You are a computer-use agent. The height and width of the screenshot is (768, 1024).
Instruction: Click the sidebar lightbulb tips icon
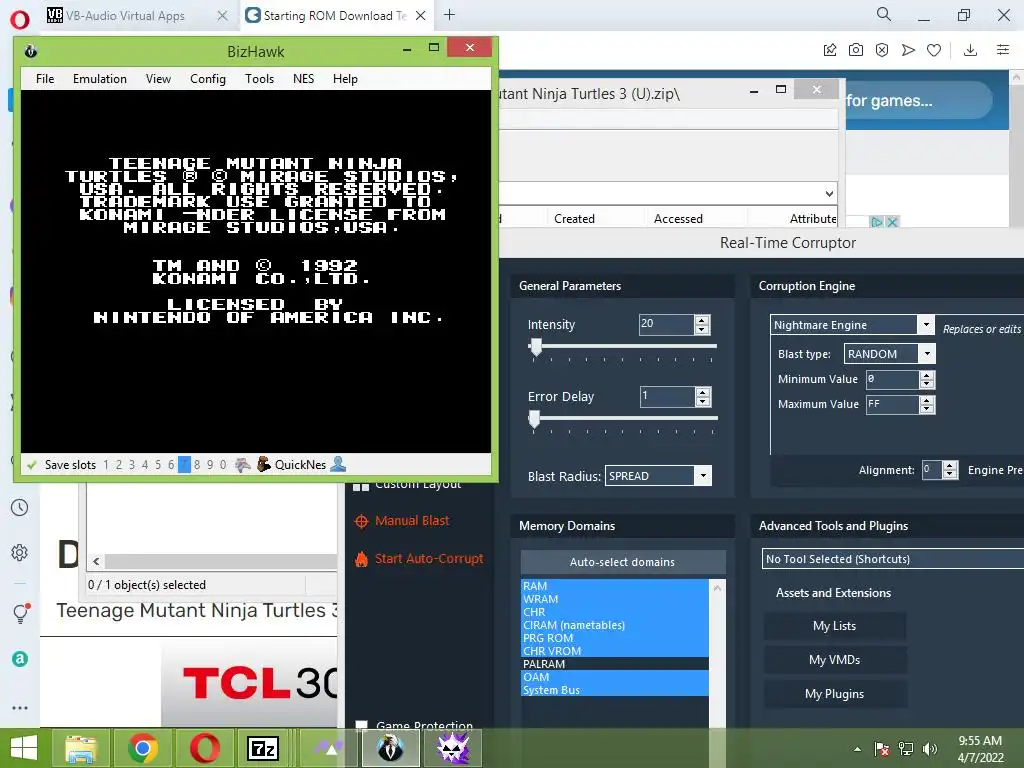pos(20,613)
